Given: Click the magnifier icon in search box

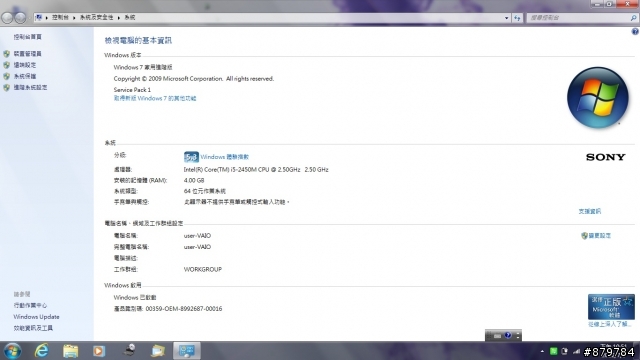Looking at the screenshot, I should (x=633, y=18).
